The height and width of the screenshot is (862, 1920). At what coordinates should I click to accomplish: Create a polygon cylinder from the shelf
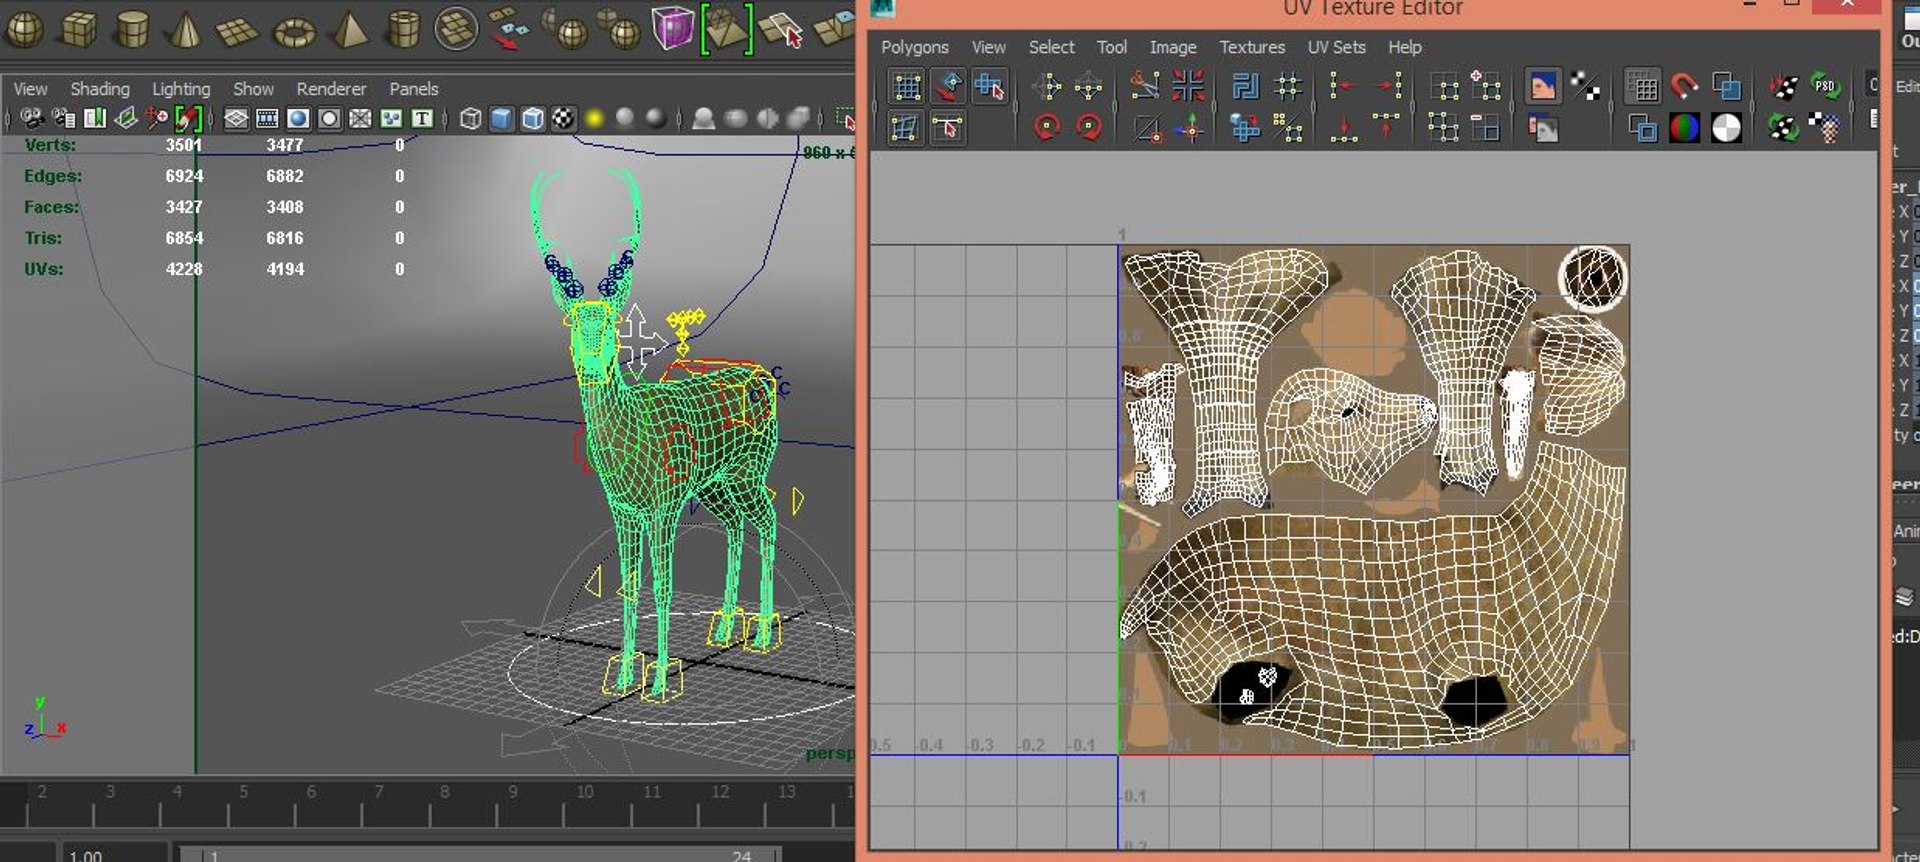(132, 29)
